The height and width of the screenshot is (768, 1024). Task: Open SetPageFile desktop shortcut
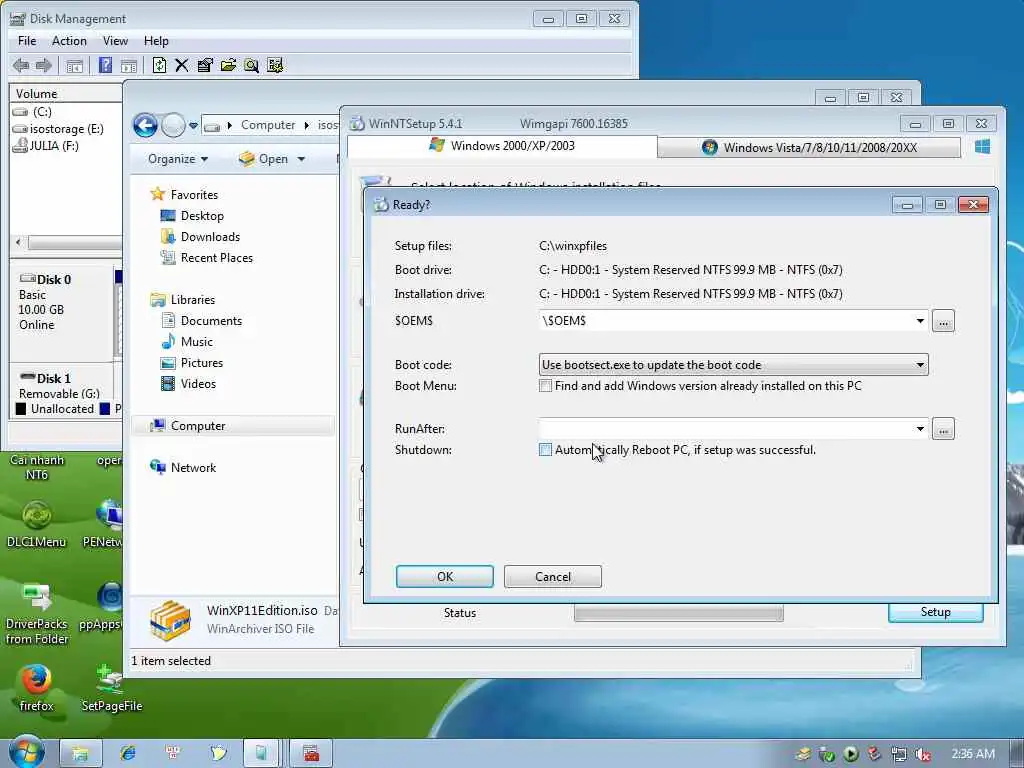coord(112,688)
